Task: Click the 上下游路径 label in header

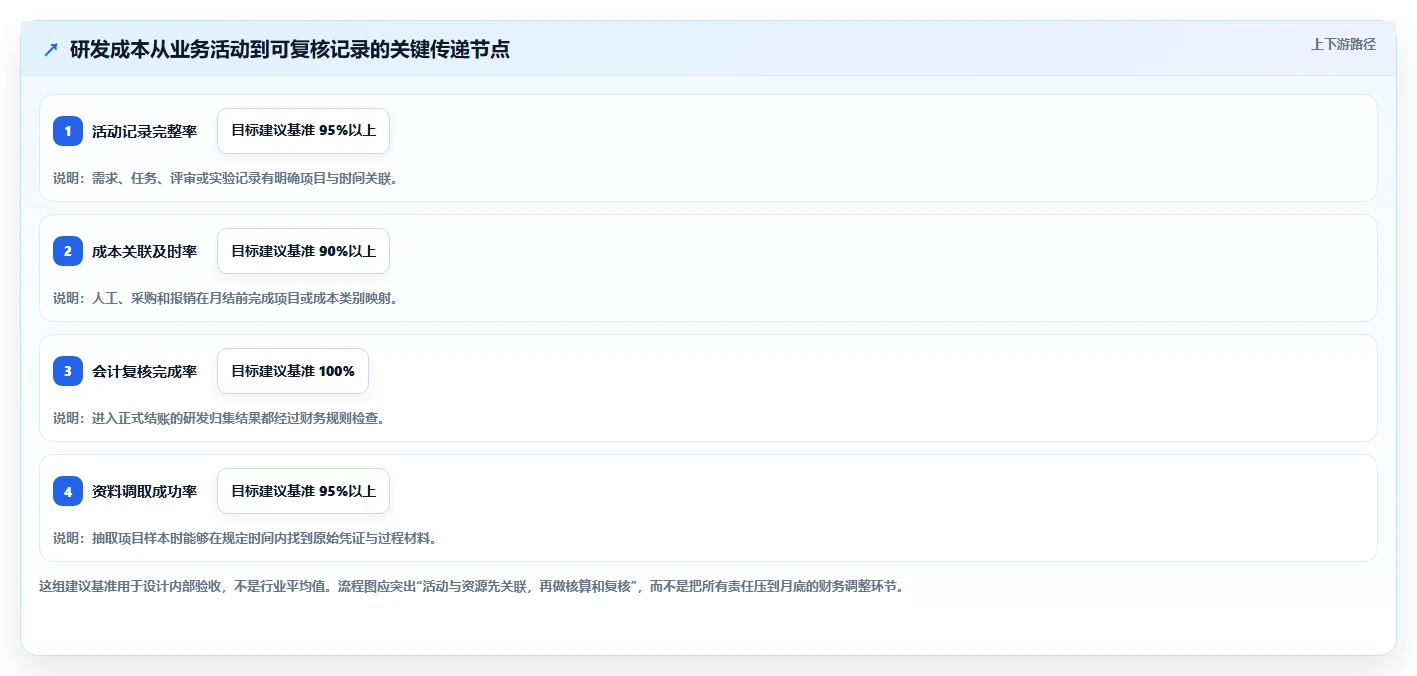Action: [x=1343, y=44]
